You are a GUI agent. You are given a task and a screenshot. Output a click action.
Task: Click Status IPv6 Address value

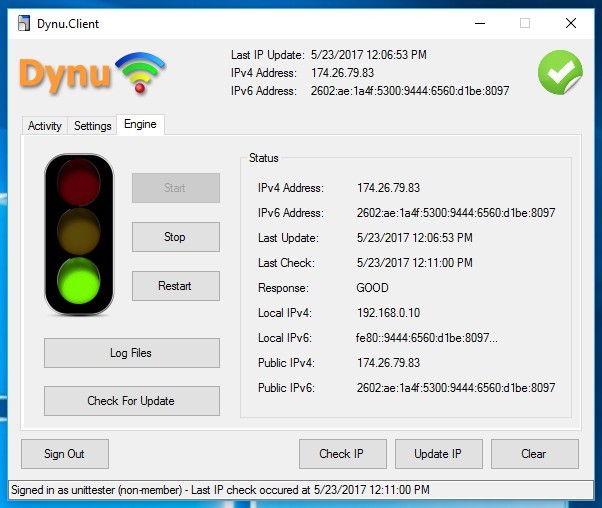coord(456,213)
